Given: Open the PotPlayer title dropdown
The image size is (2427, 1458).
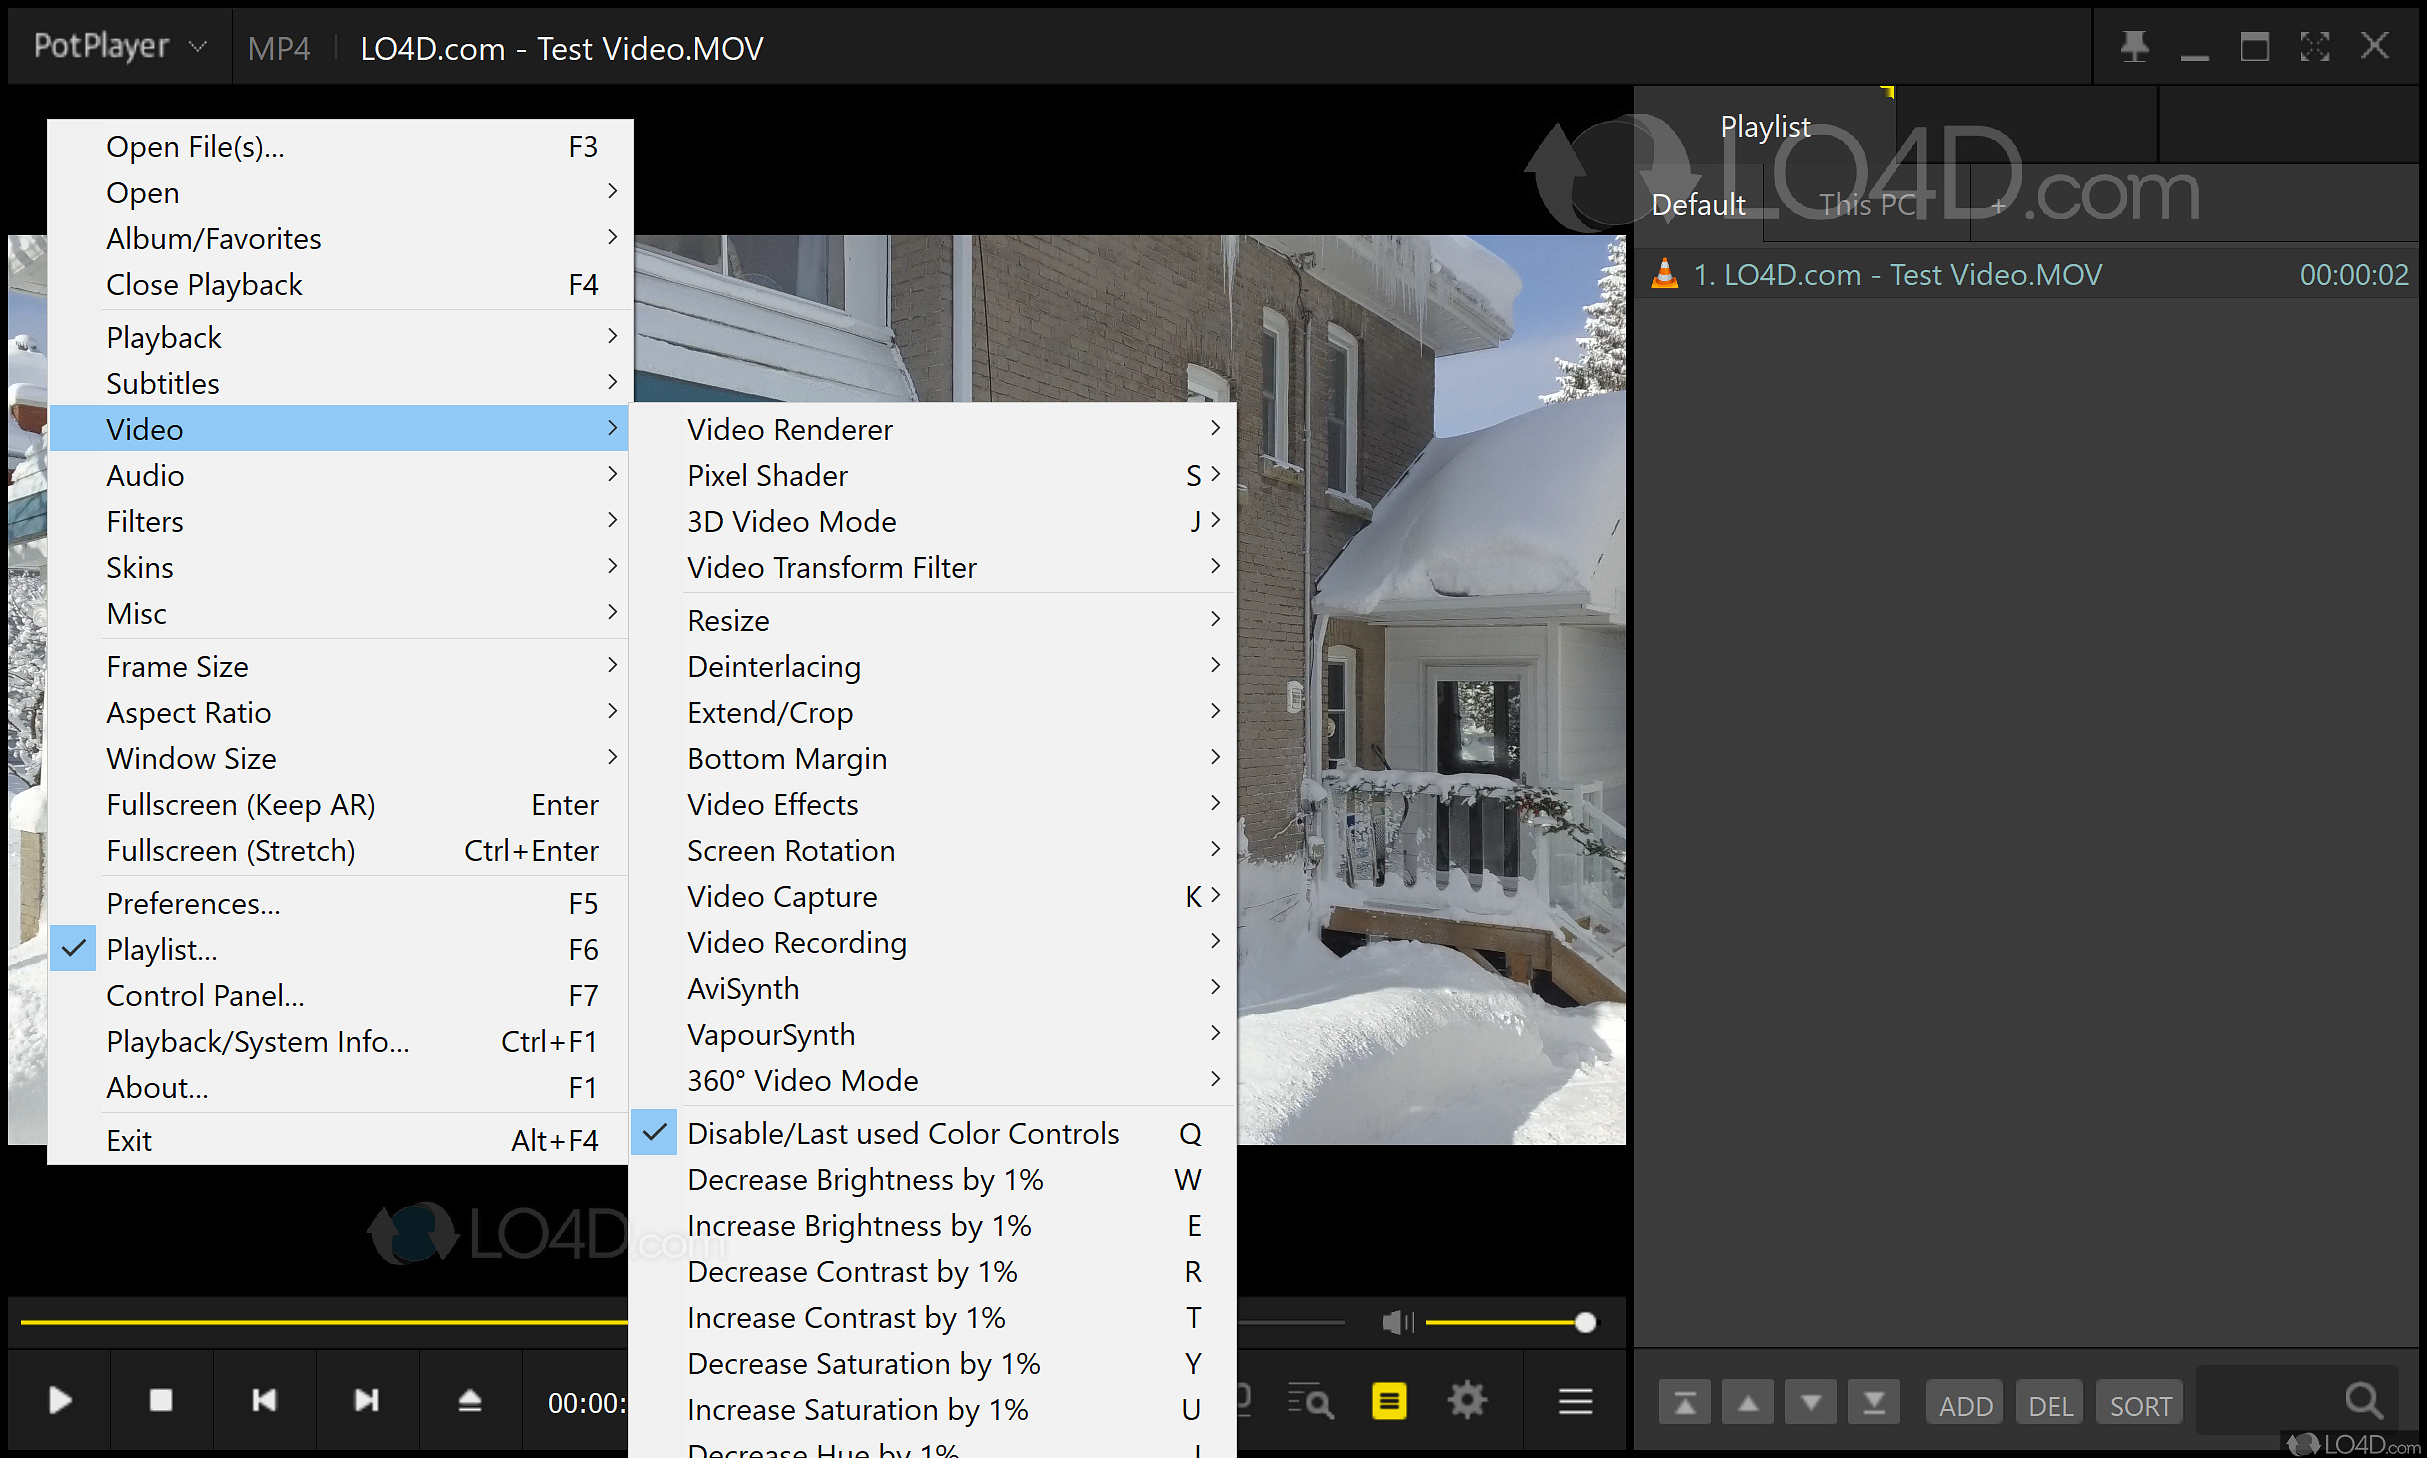Looking at the screenshot, I should 120,46.
